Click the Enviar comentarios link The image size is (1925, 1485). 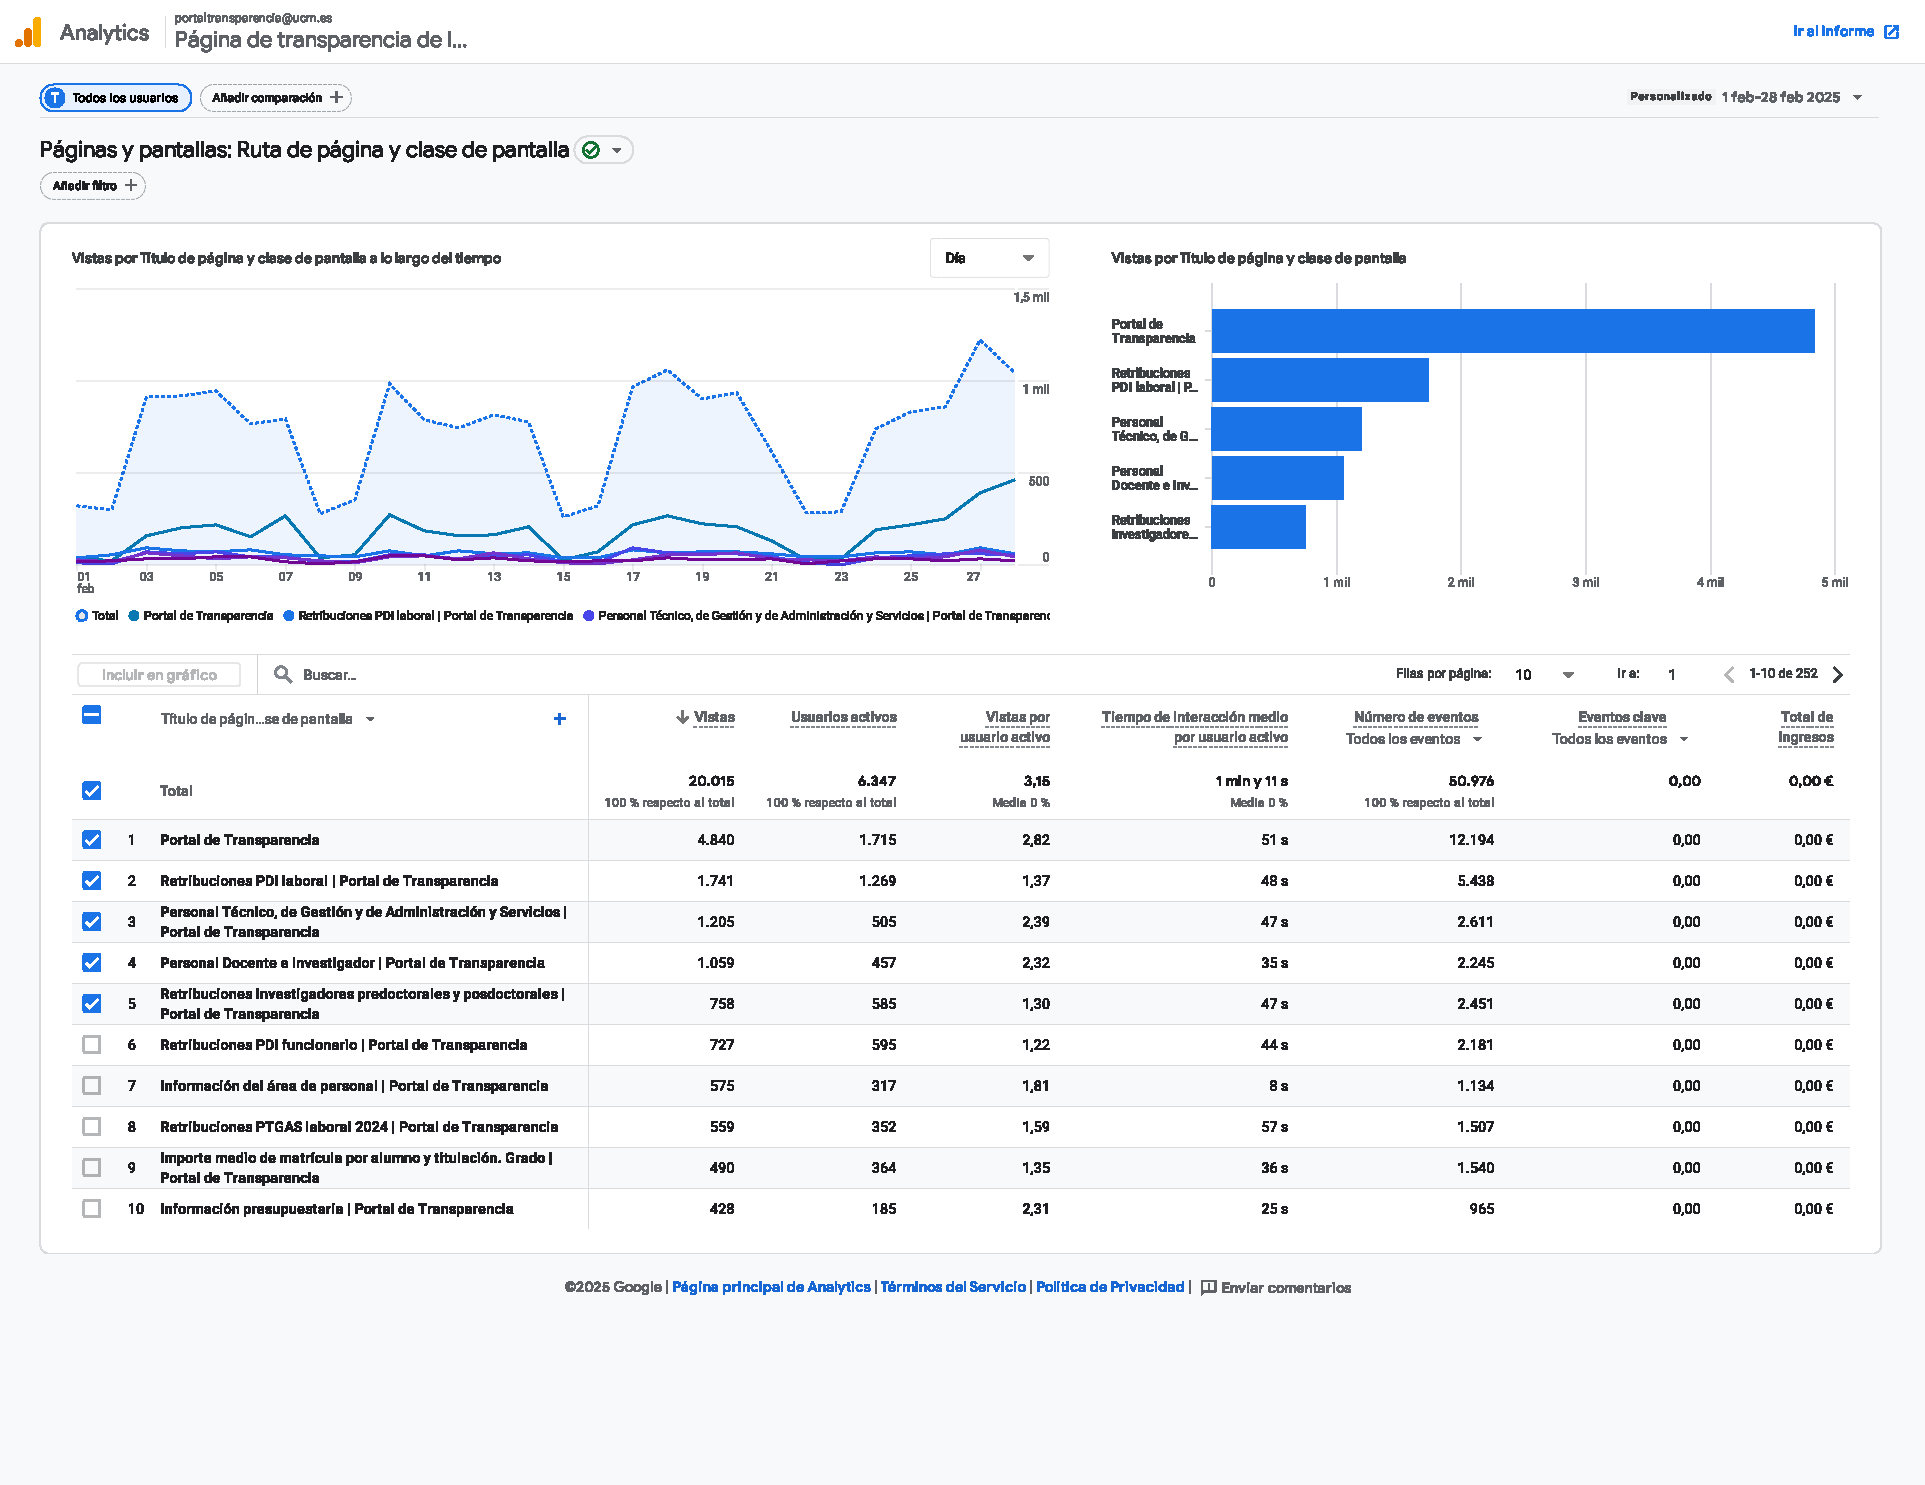click(1285, 1288)
